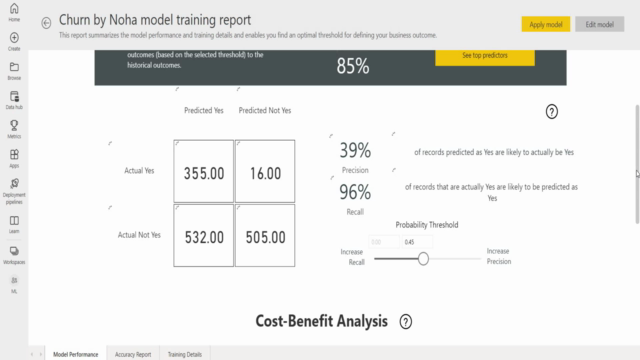
Task: Click the Increase Recall label
Action: pos(352,257)
